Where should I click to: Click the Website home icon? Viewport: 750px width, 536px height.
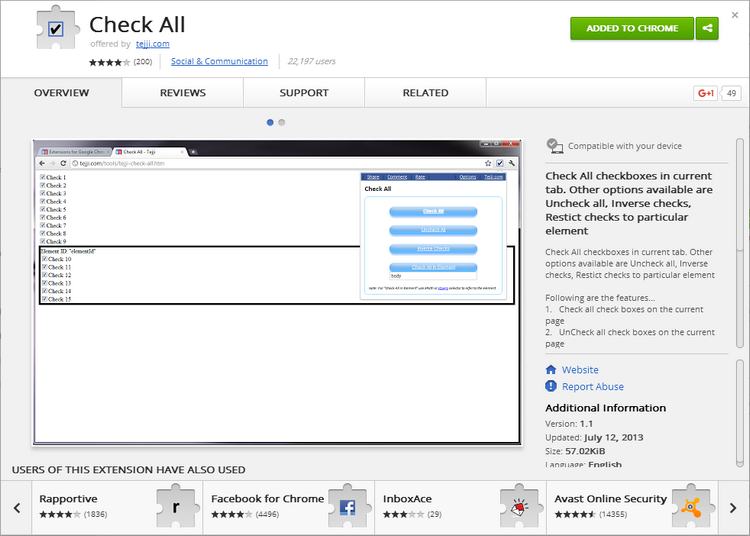click(x=551, y=370)
